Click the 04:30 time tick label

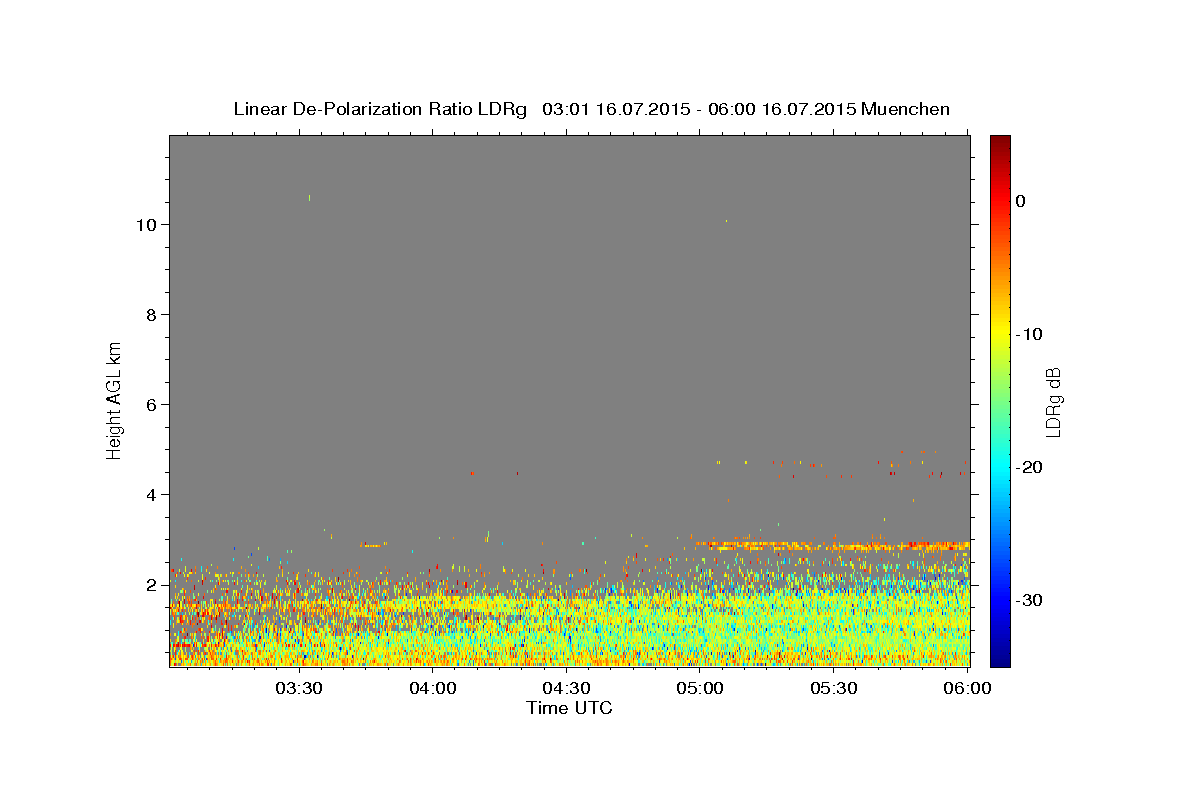pos(567,688)
